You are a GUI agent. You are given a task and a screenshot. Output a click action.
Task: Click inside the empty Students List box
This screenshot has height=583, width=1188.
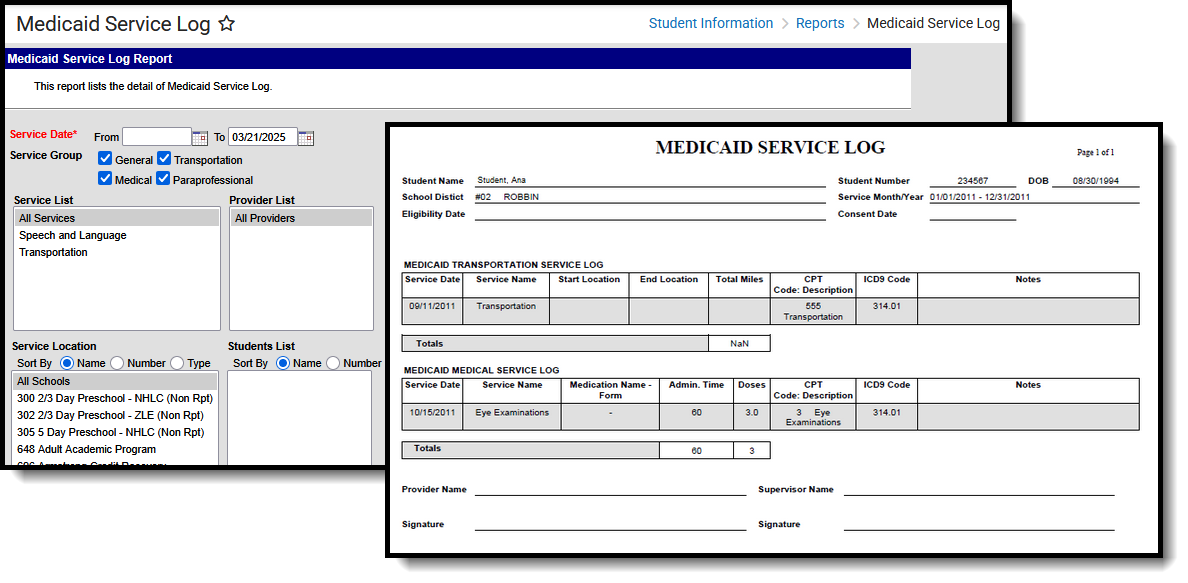click(300, 417)
